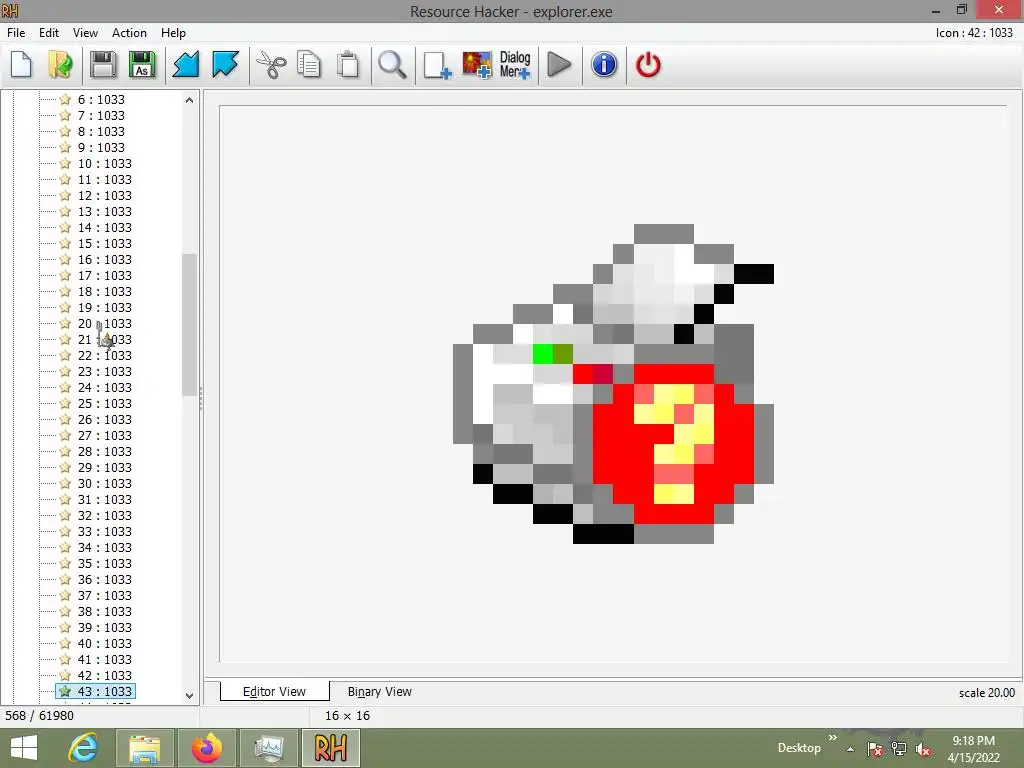Open the File menu
This screenshot has height=768, width=1024.
pos(16,33)
